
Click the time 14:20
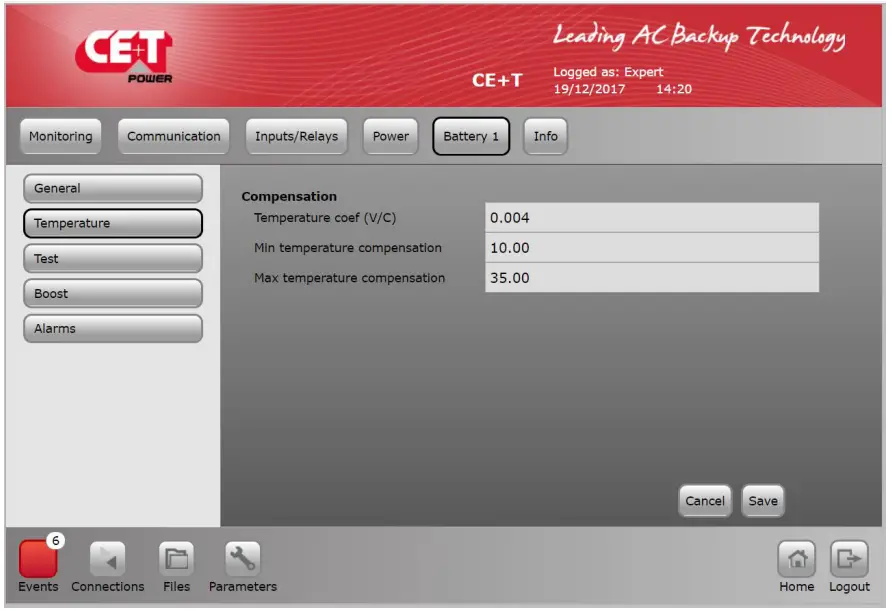pos(674,89)
